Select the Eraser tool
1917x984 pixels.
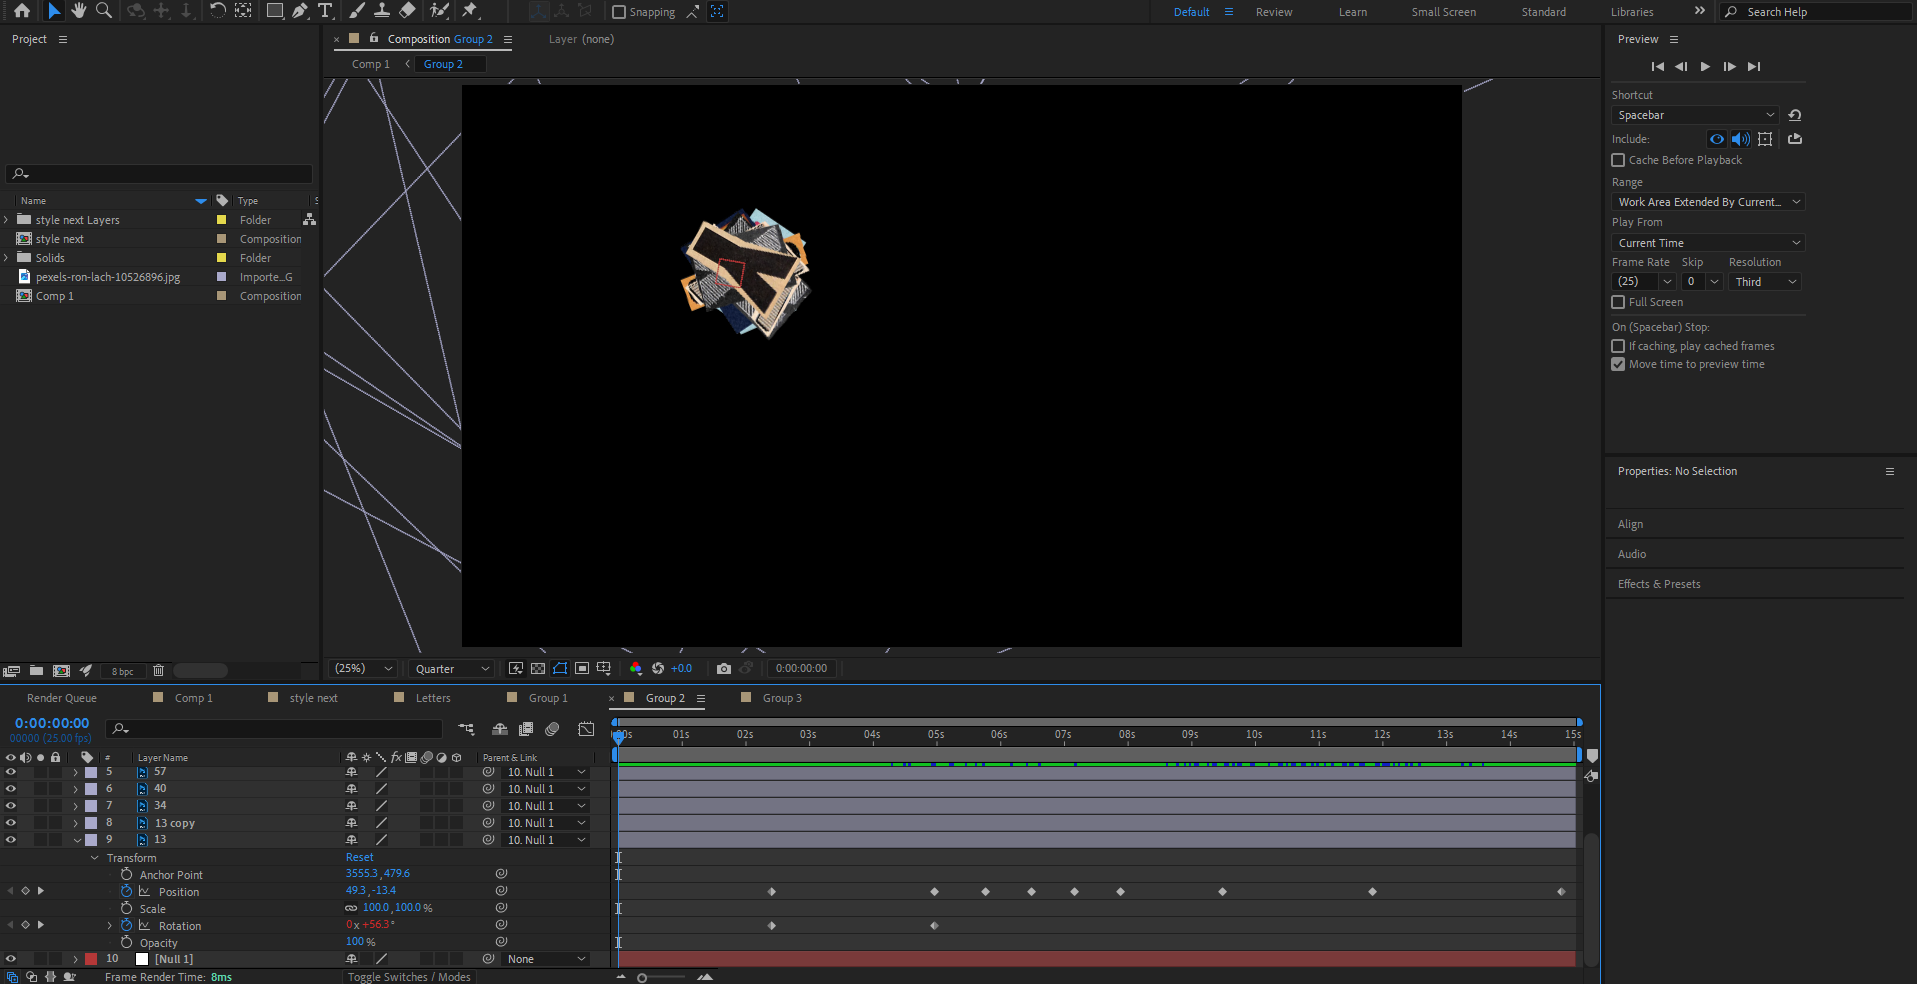(407, 11)
